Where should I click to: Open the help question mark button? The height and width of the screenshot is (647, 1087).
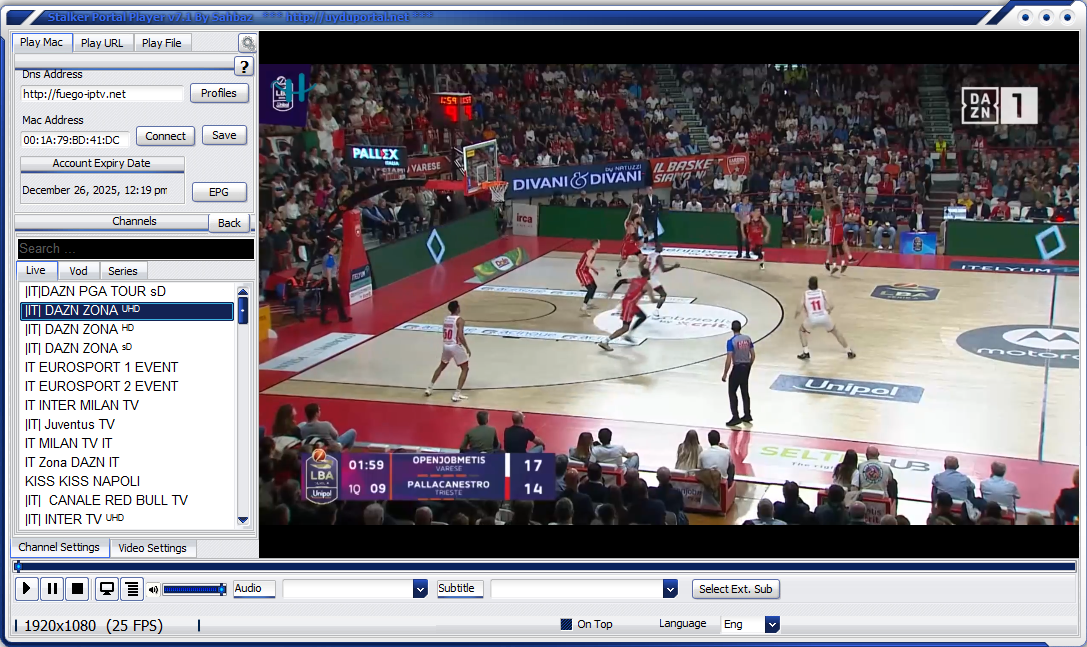tap(243, 67)
